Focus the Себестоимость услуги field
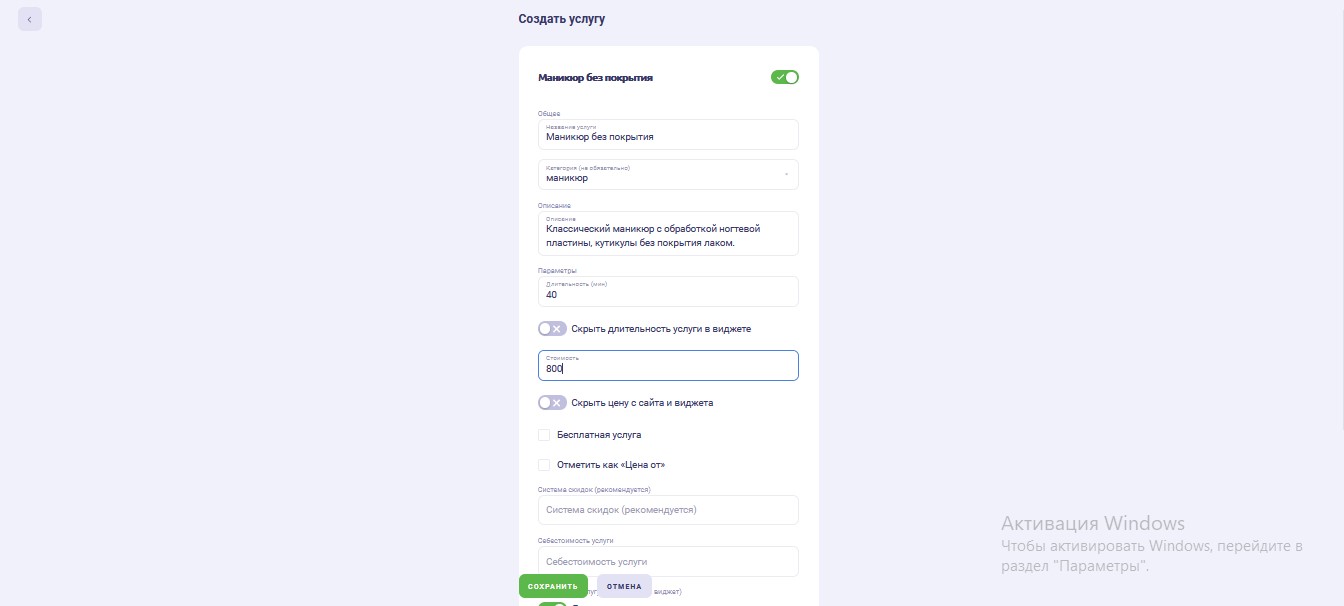Screen dimensions: 1344x606 tap(668, 561)
